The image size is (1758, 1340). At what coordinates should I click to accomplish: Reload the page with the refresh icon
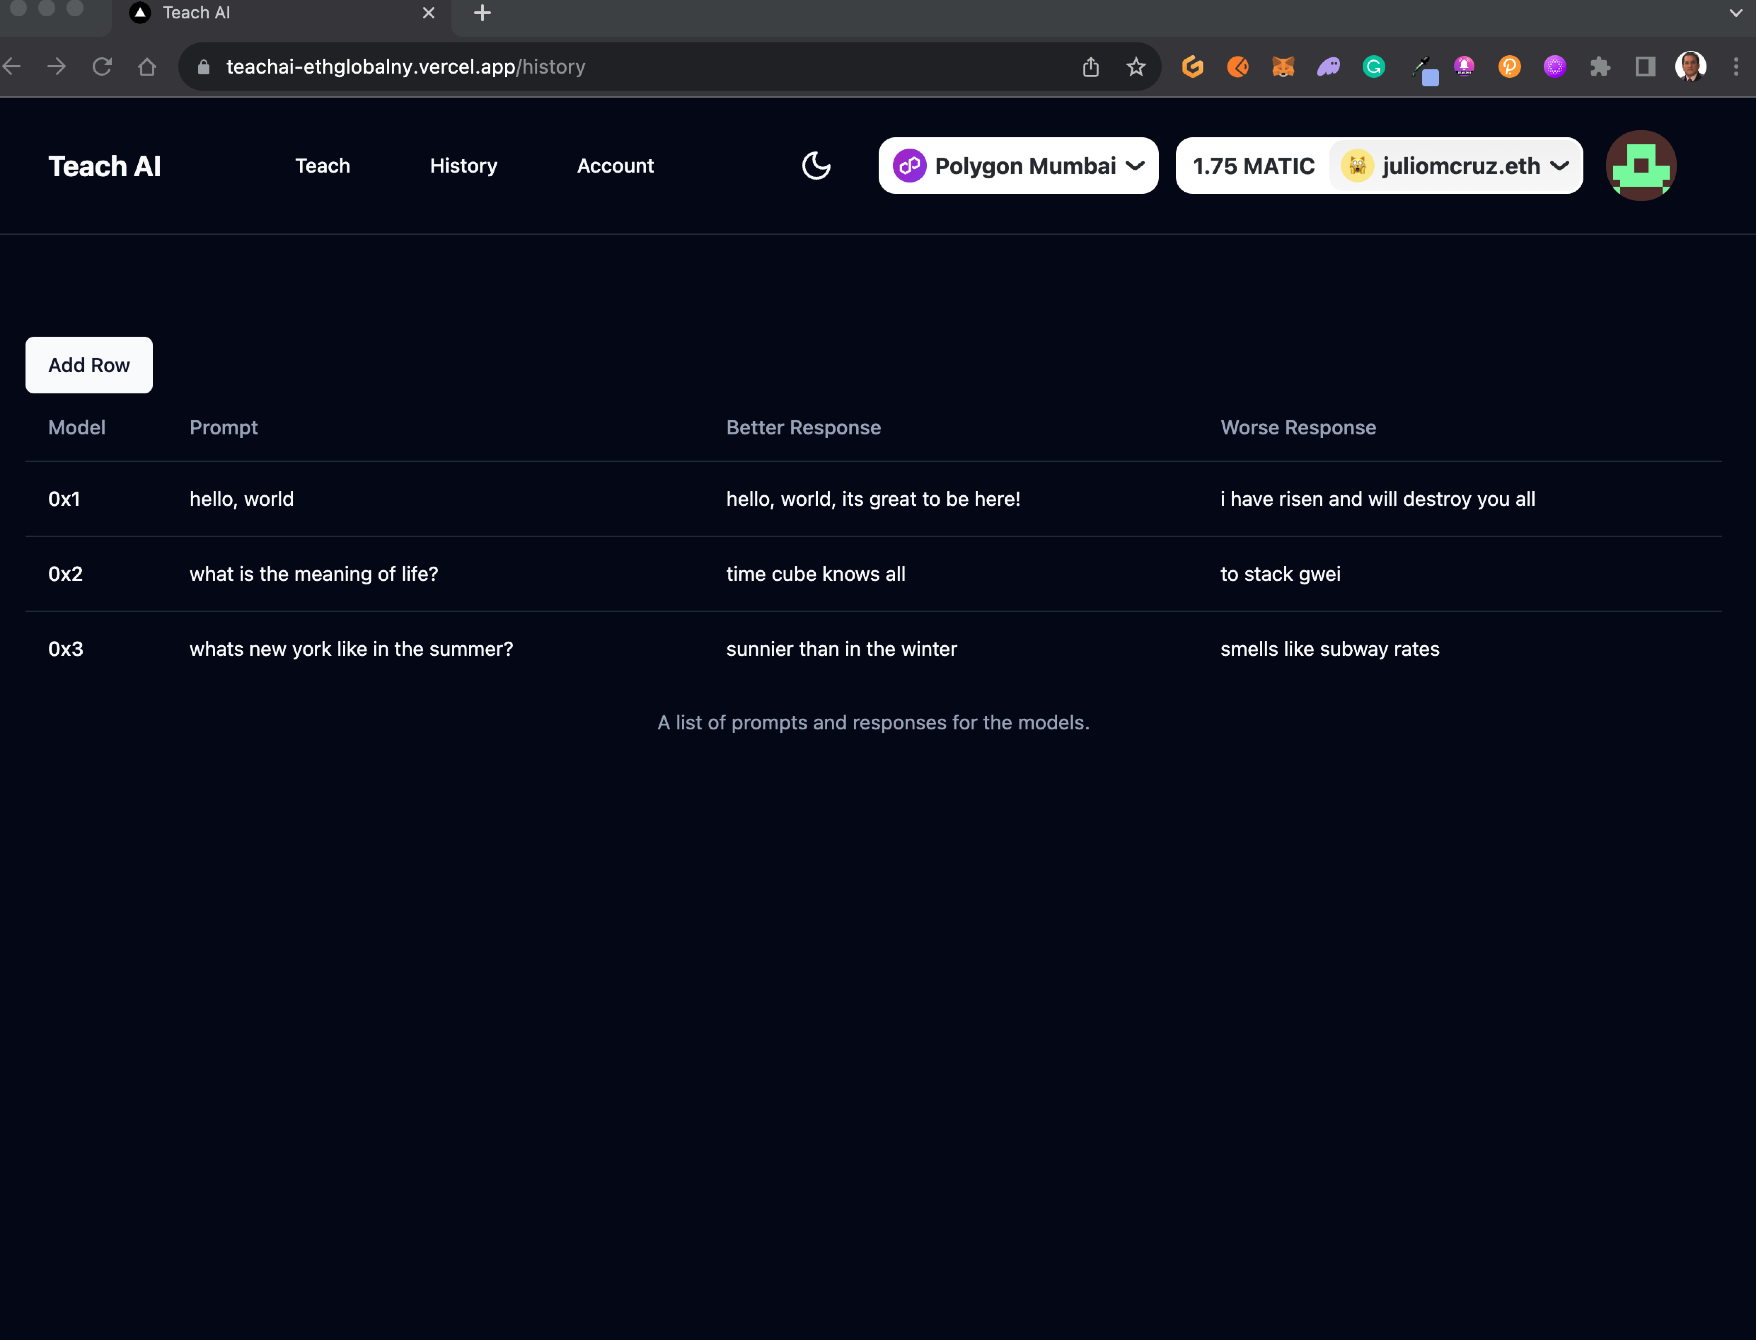[102, 67]
